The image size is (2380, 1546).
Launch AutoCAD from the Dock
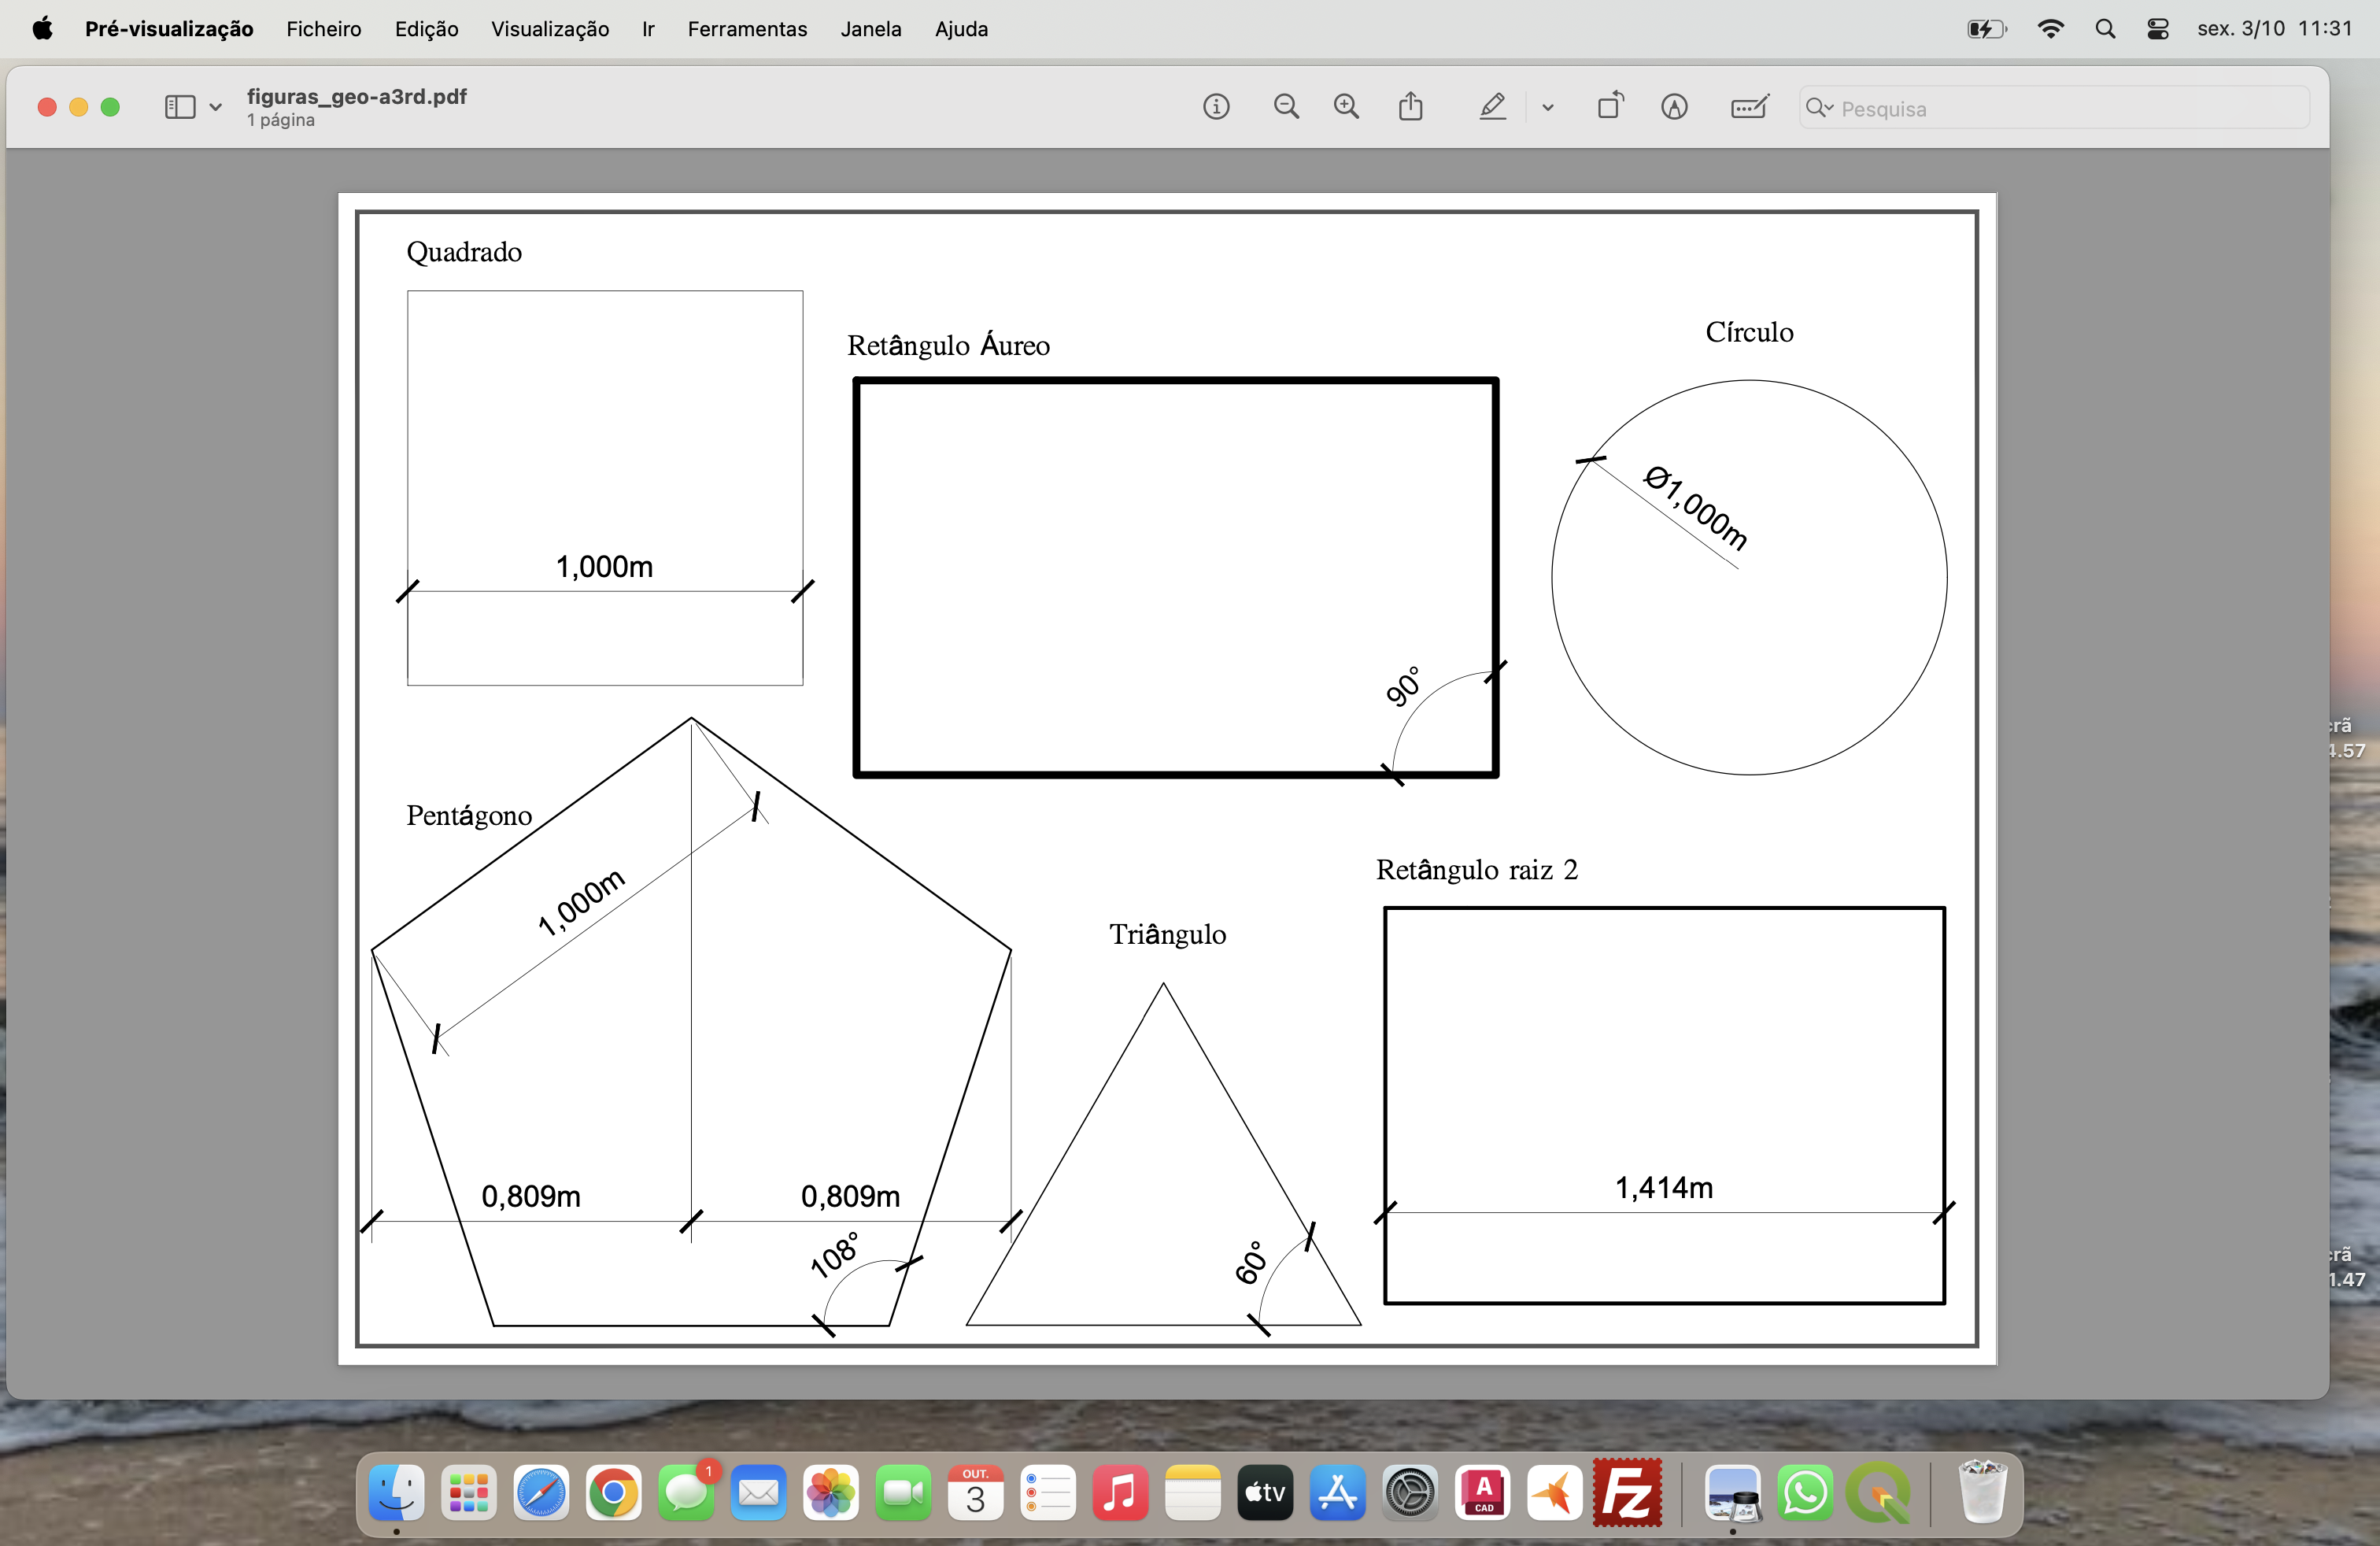click(1482, 1493)
